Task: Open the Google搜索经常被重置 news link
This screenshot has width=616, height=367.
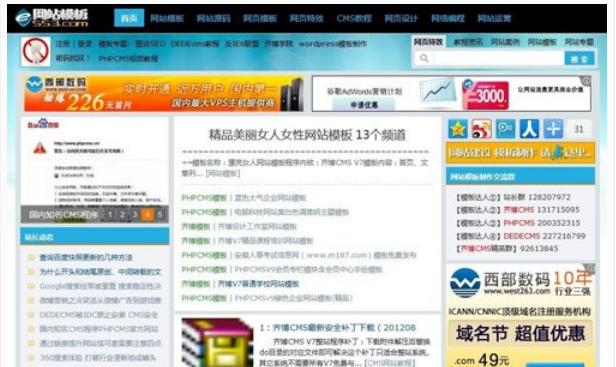Action: point(100,286)
